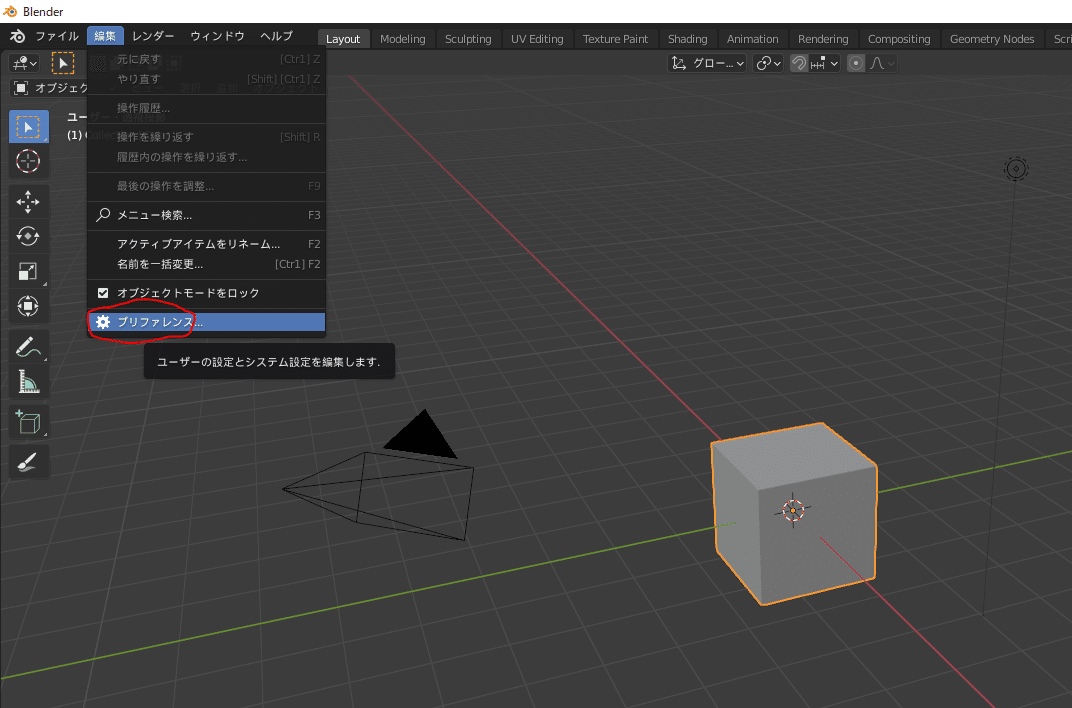Viewport: 1072px width, 708px height.
Task: Open the レンダー menu
Action: tap(153, 36)
